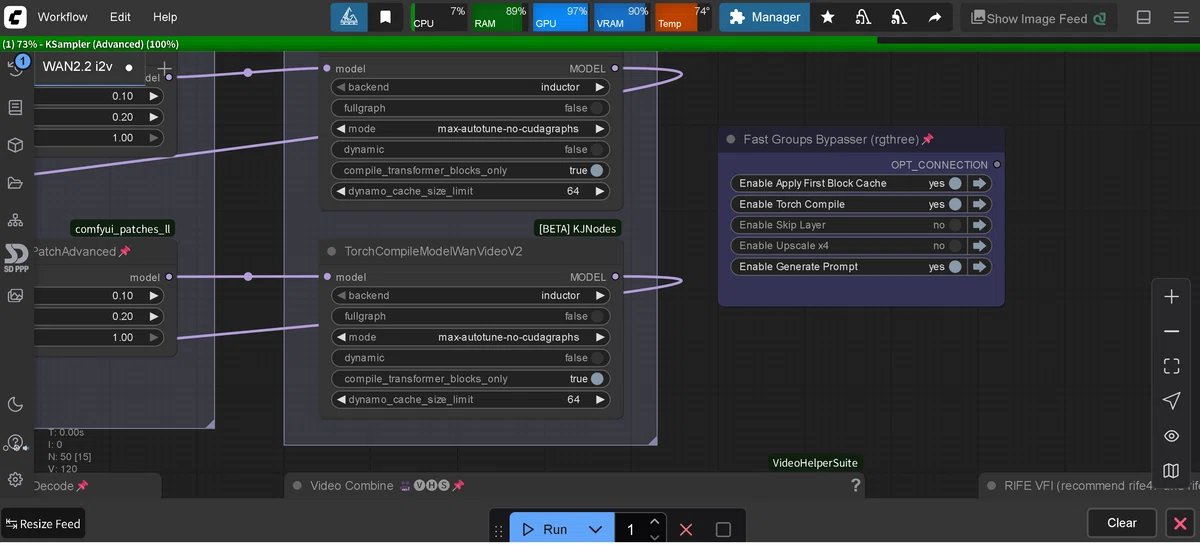Open the workflows folder sidebar icon
The width and height of the screenshot is (1200, 545).
point(15,183)
